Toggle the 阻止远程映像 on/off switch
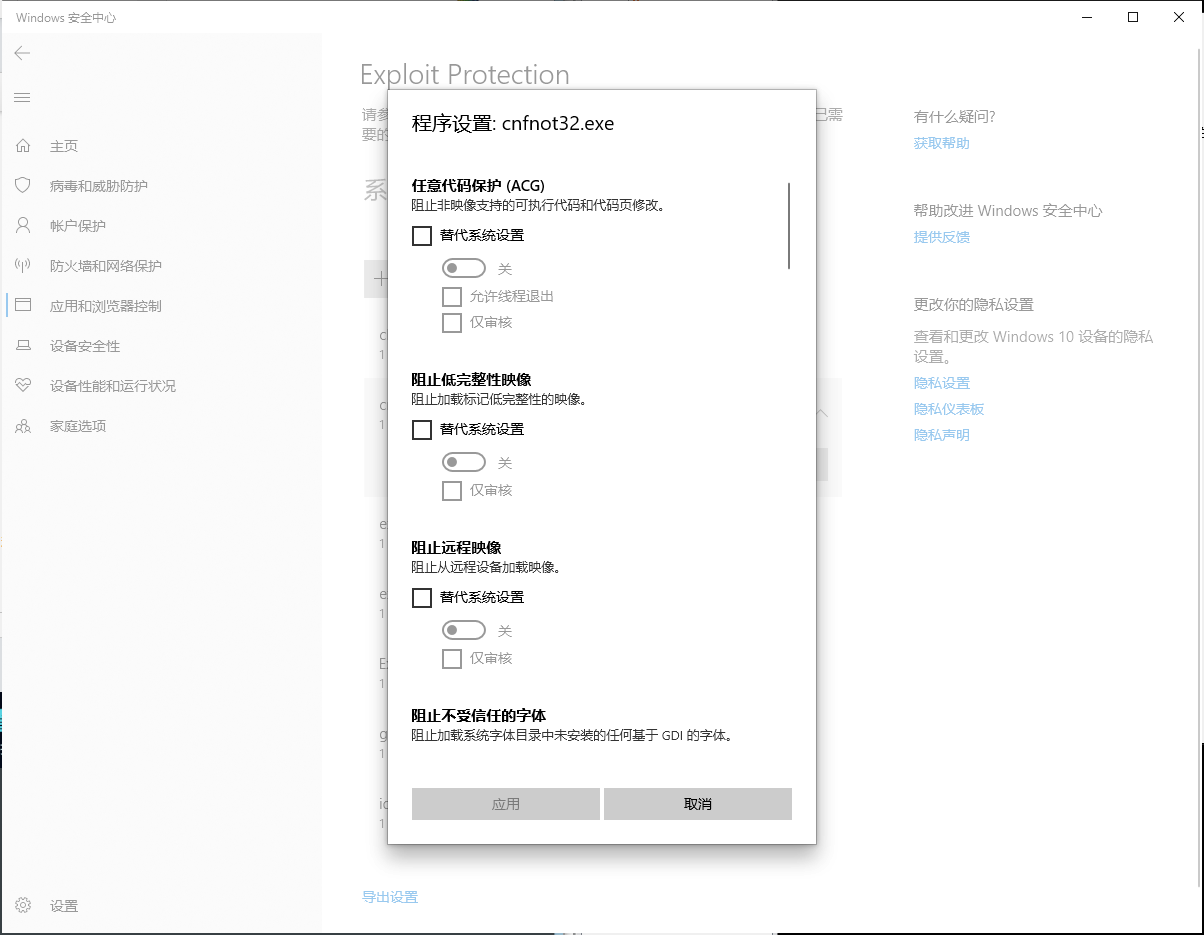The width and height of the screenshot is (1204, 935). tap(464, 630)
